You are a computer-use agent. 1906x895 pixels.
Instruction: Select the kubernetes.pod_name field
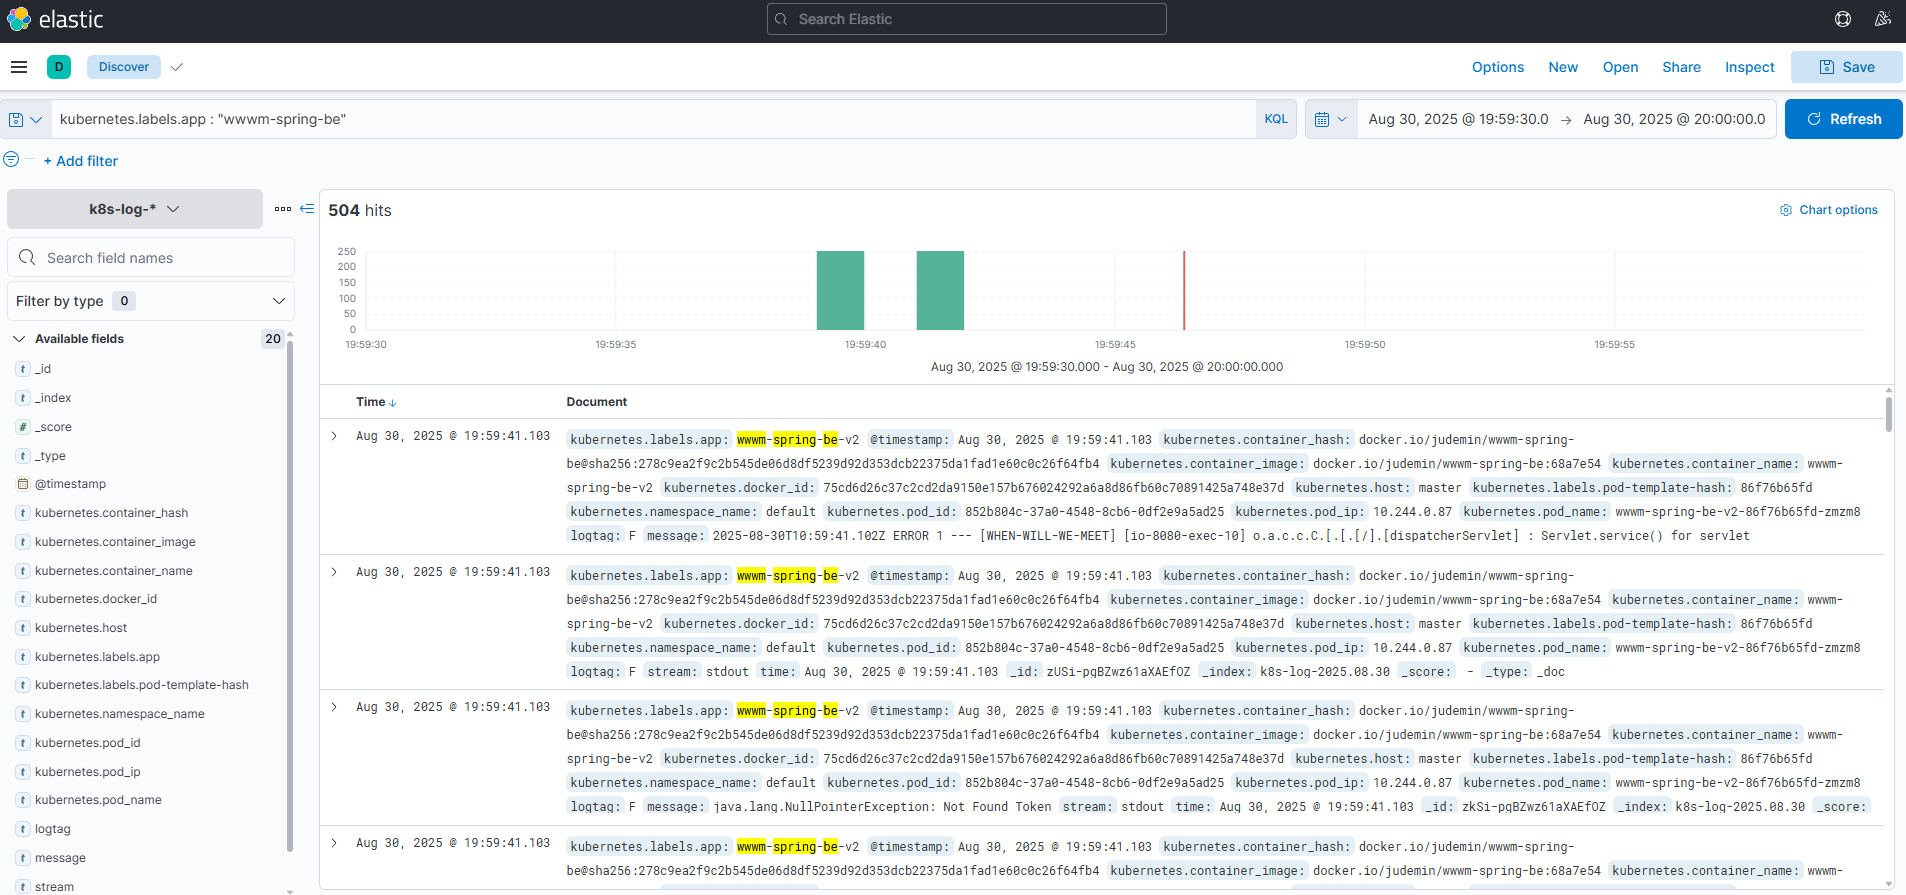click(x=98, y=800)
